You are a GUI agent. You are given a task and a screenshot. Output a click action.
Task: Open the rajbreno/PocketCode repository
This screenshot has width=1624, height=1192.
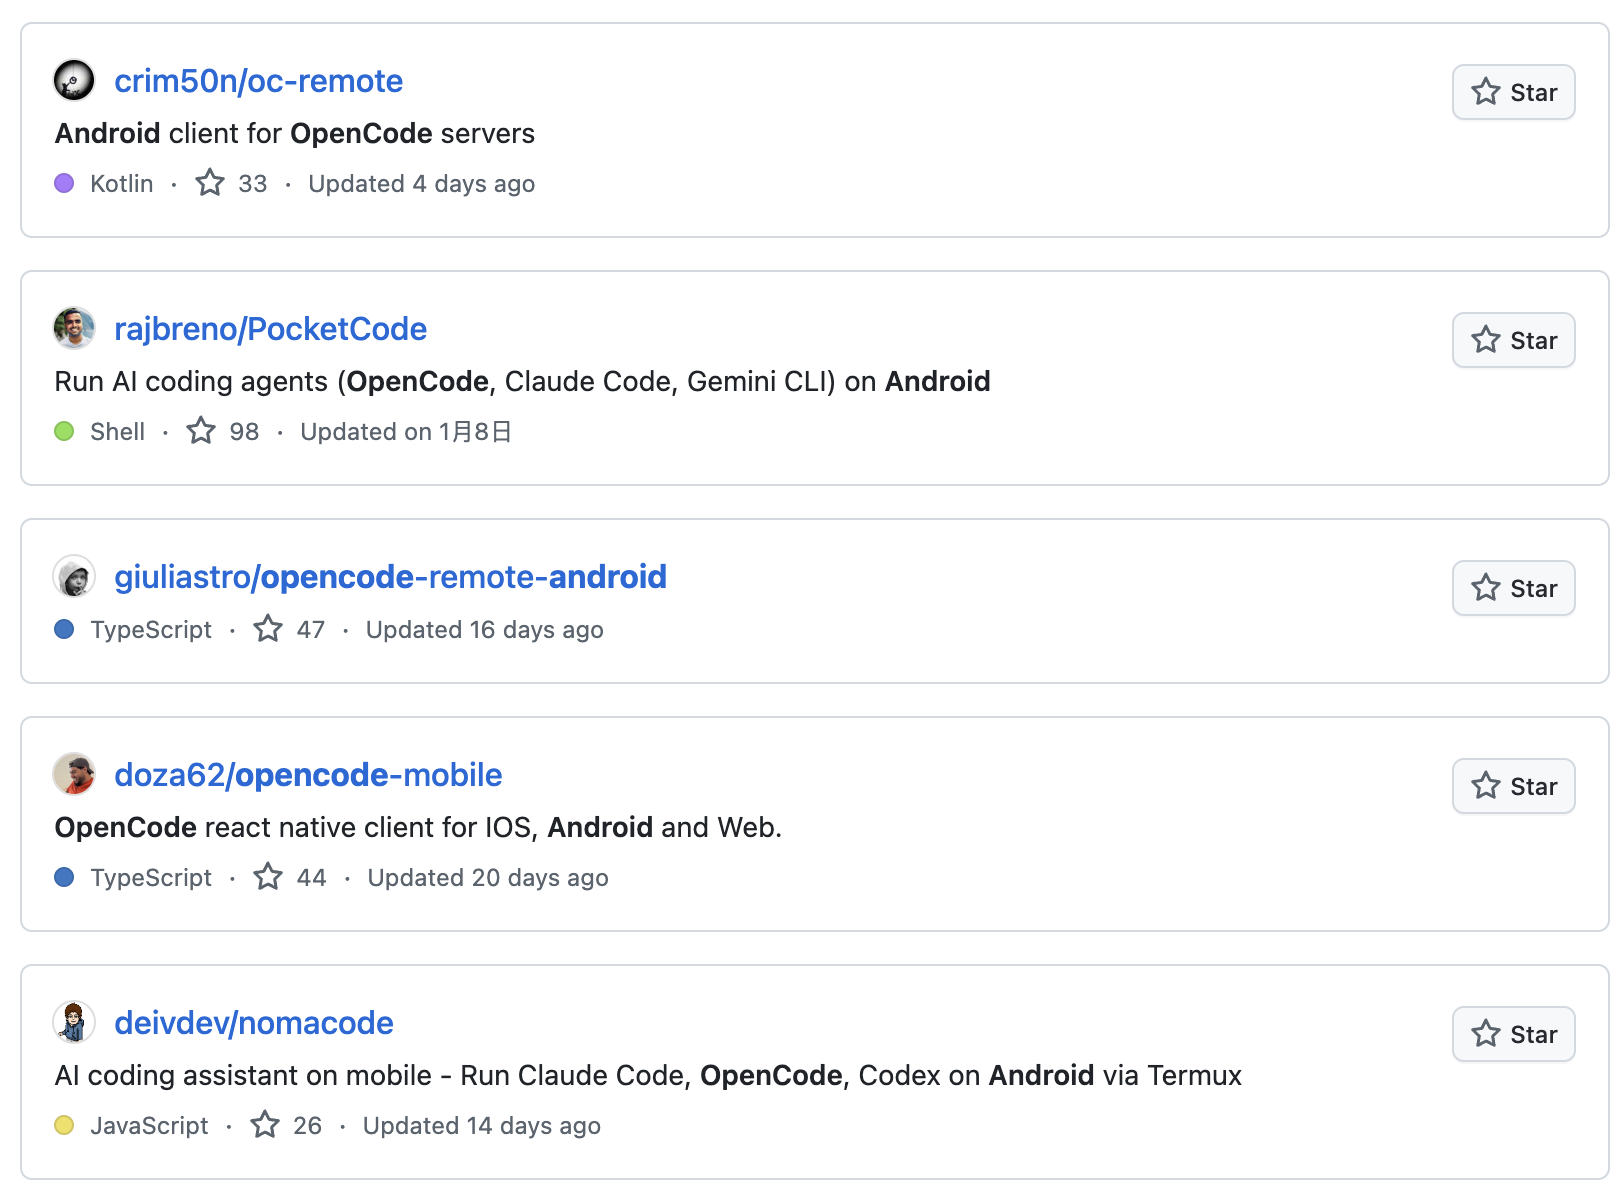point(270,329)
